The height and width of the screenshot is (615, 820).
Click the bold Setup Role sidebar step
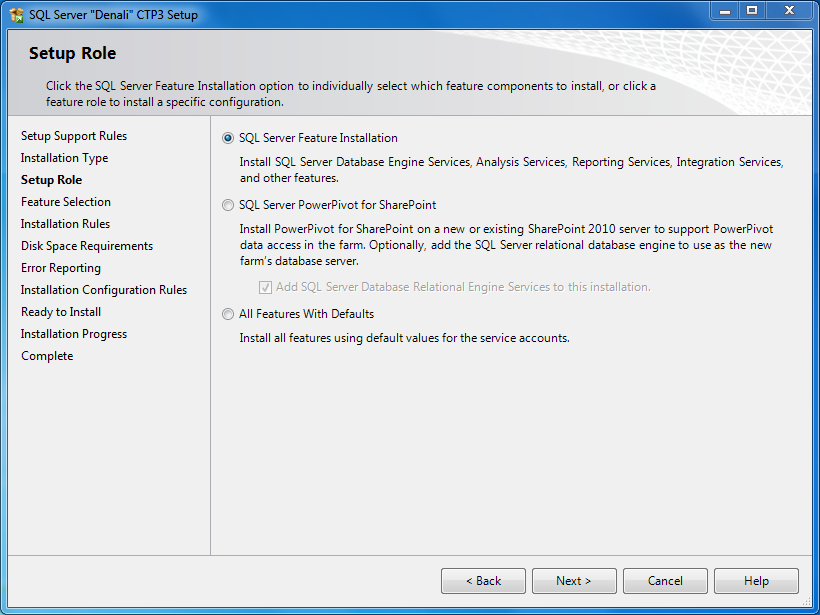point(51,180)
